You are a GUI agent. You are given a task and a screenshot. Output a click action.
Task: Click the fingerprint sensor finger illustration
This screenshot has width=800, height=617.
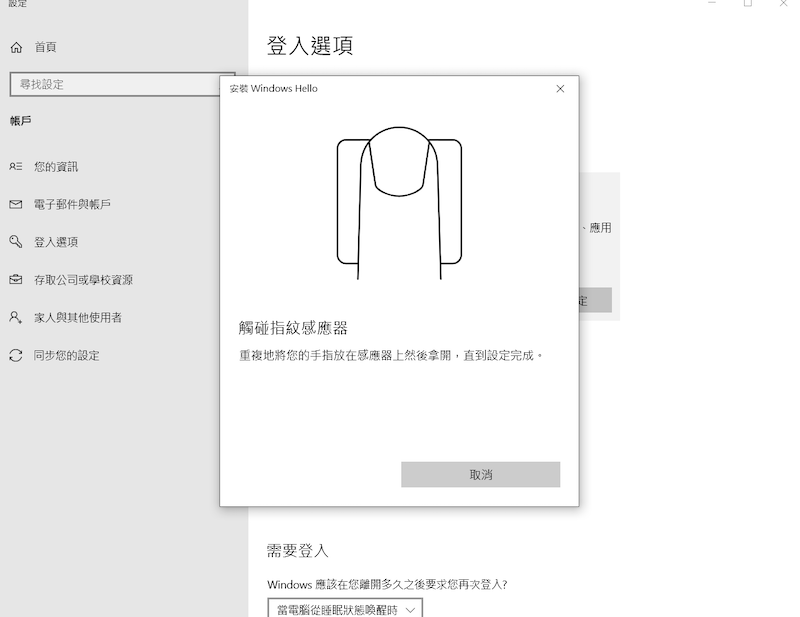pos(399,203)
